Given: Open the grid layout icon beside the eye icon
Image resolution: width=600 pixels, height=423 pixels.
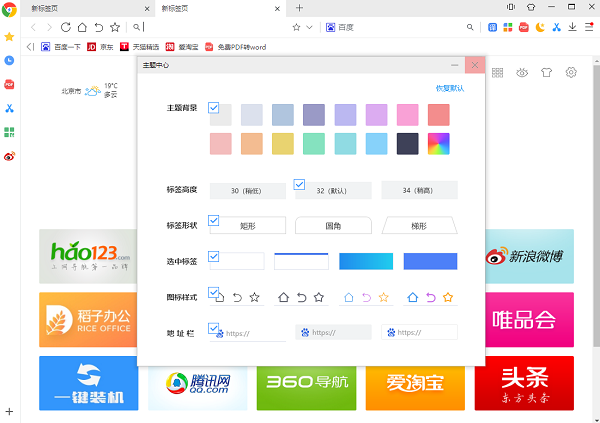Looking at the screenshot, I should click(496, 72).
